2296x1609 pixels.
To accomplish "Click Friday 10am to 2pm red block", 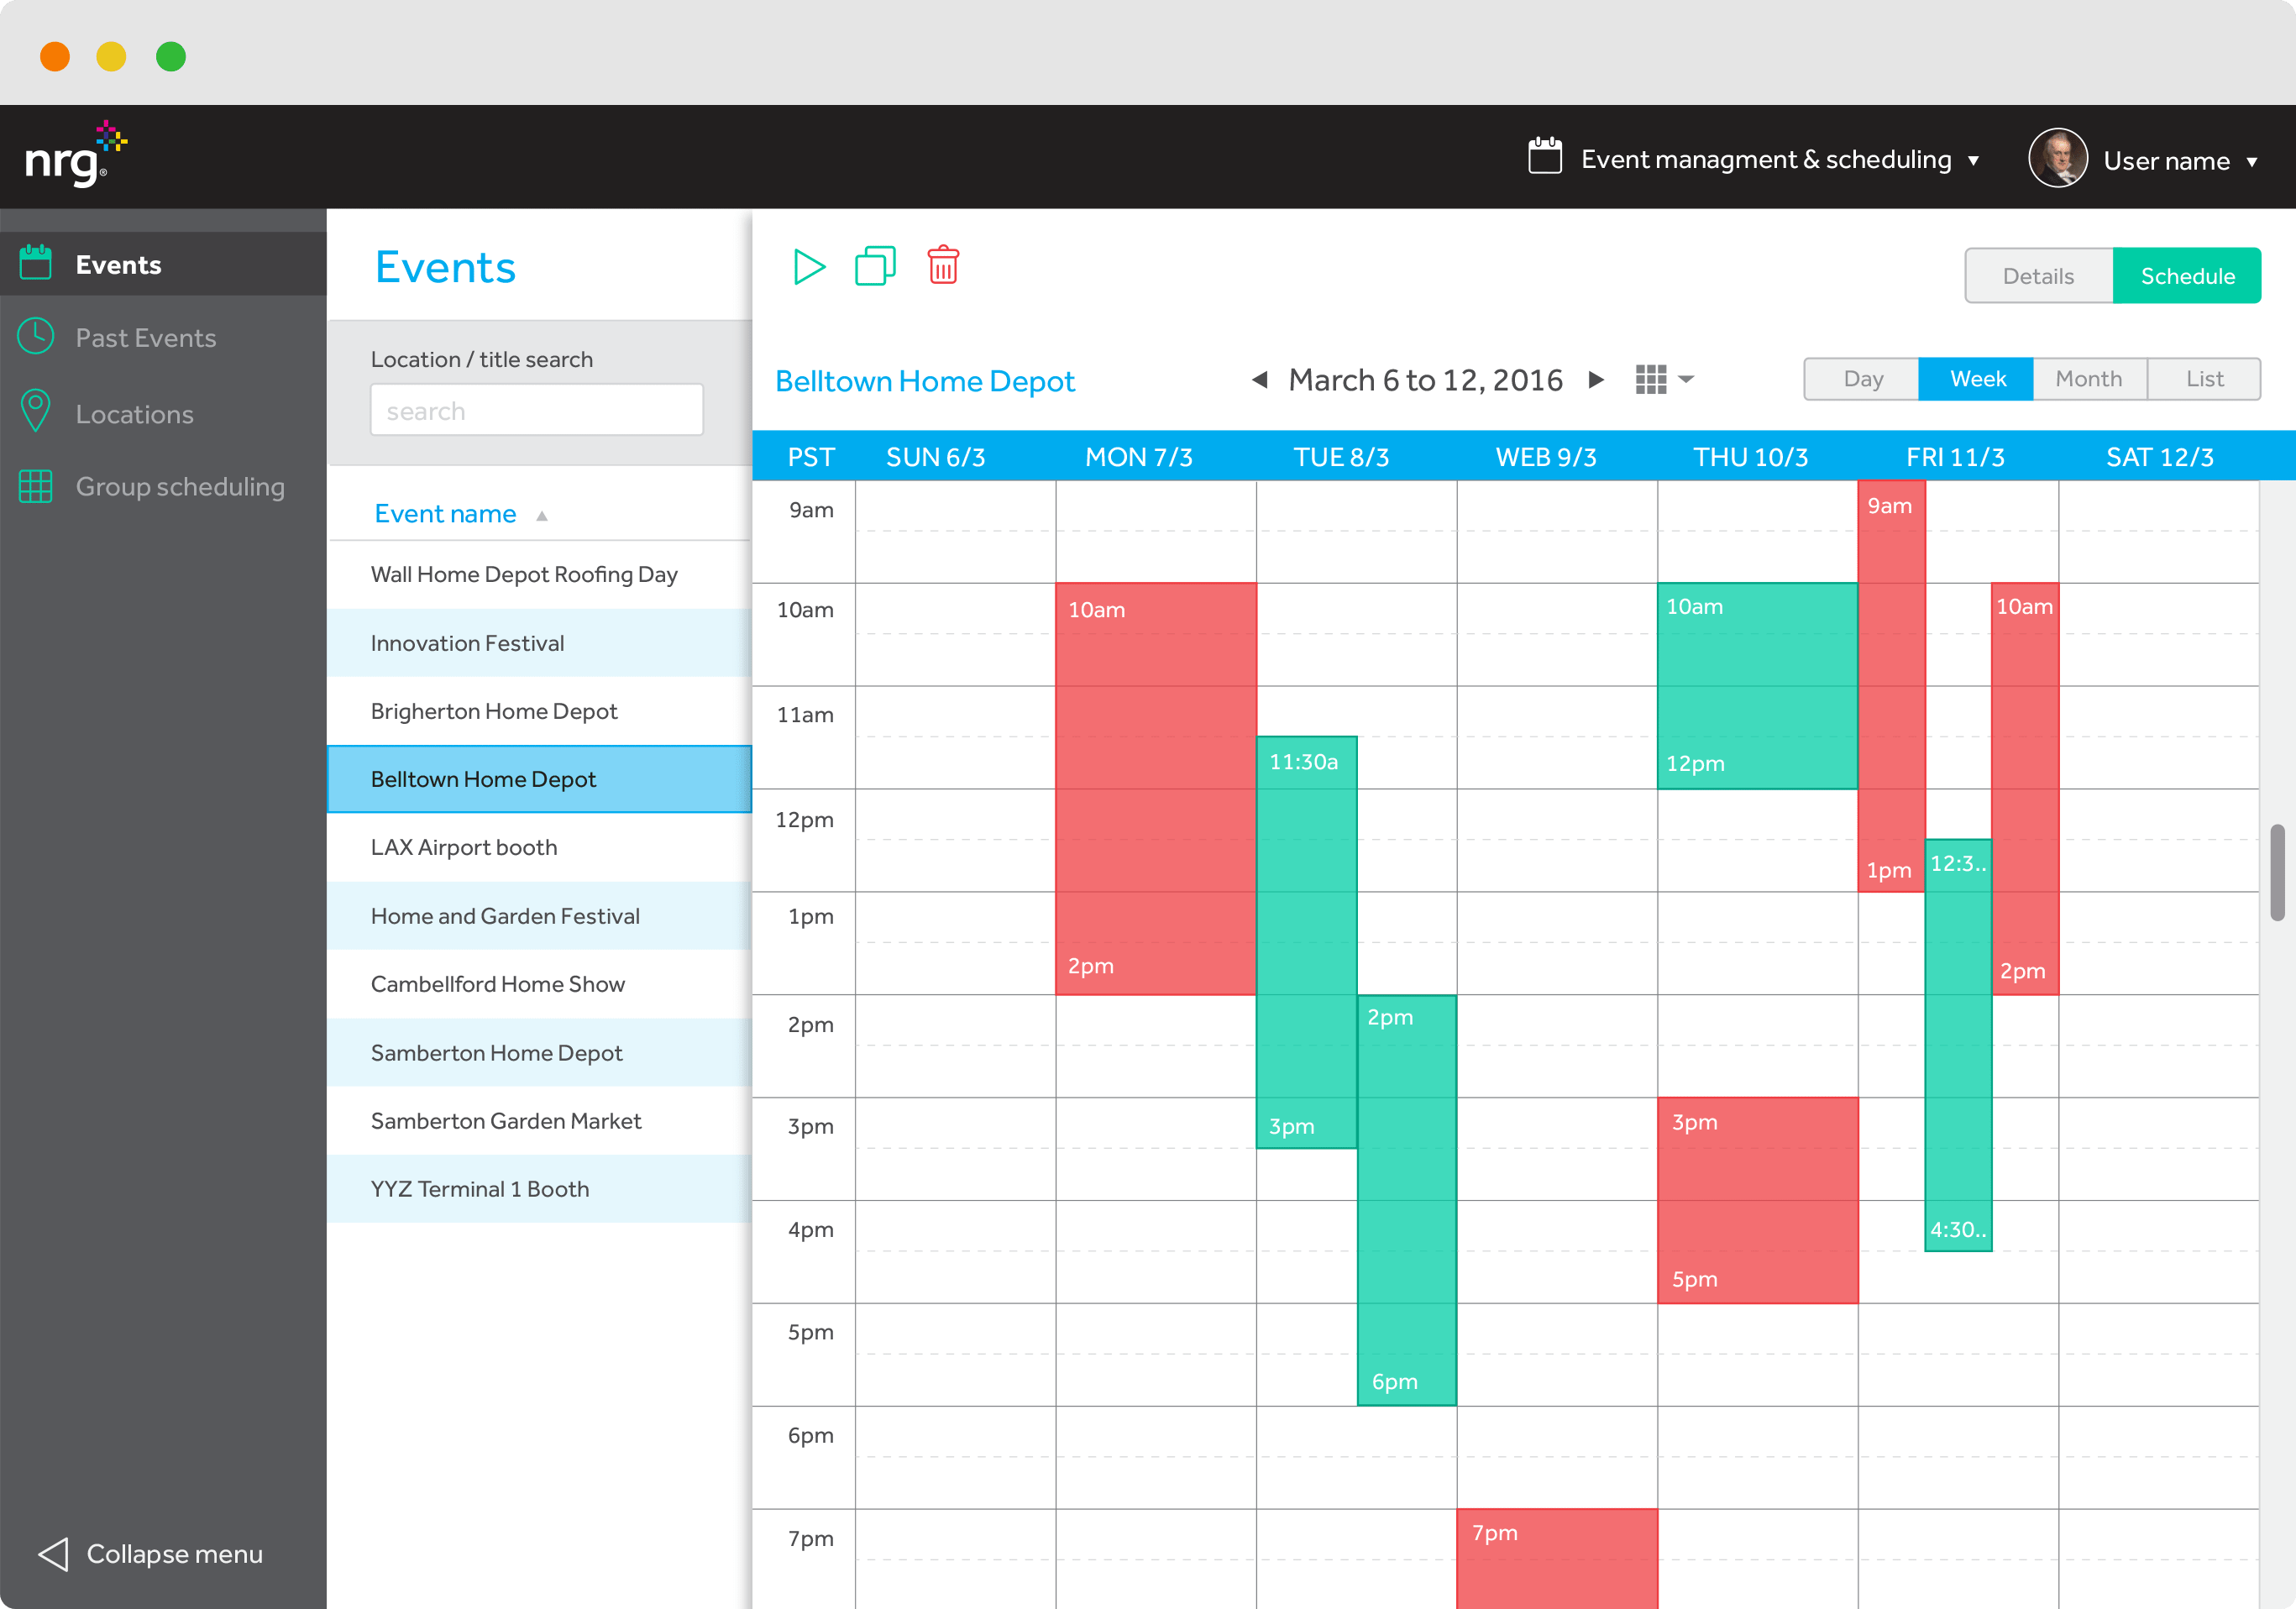I will point(2025,789).
